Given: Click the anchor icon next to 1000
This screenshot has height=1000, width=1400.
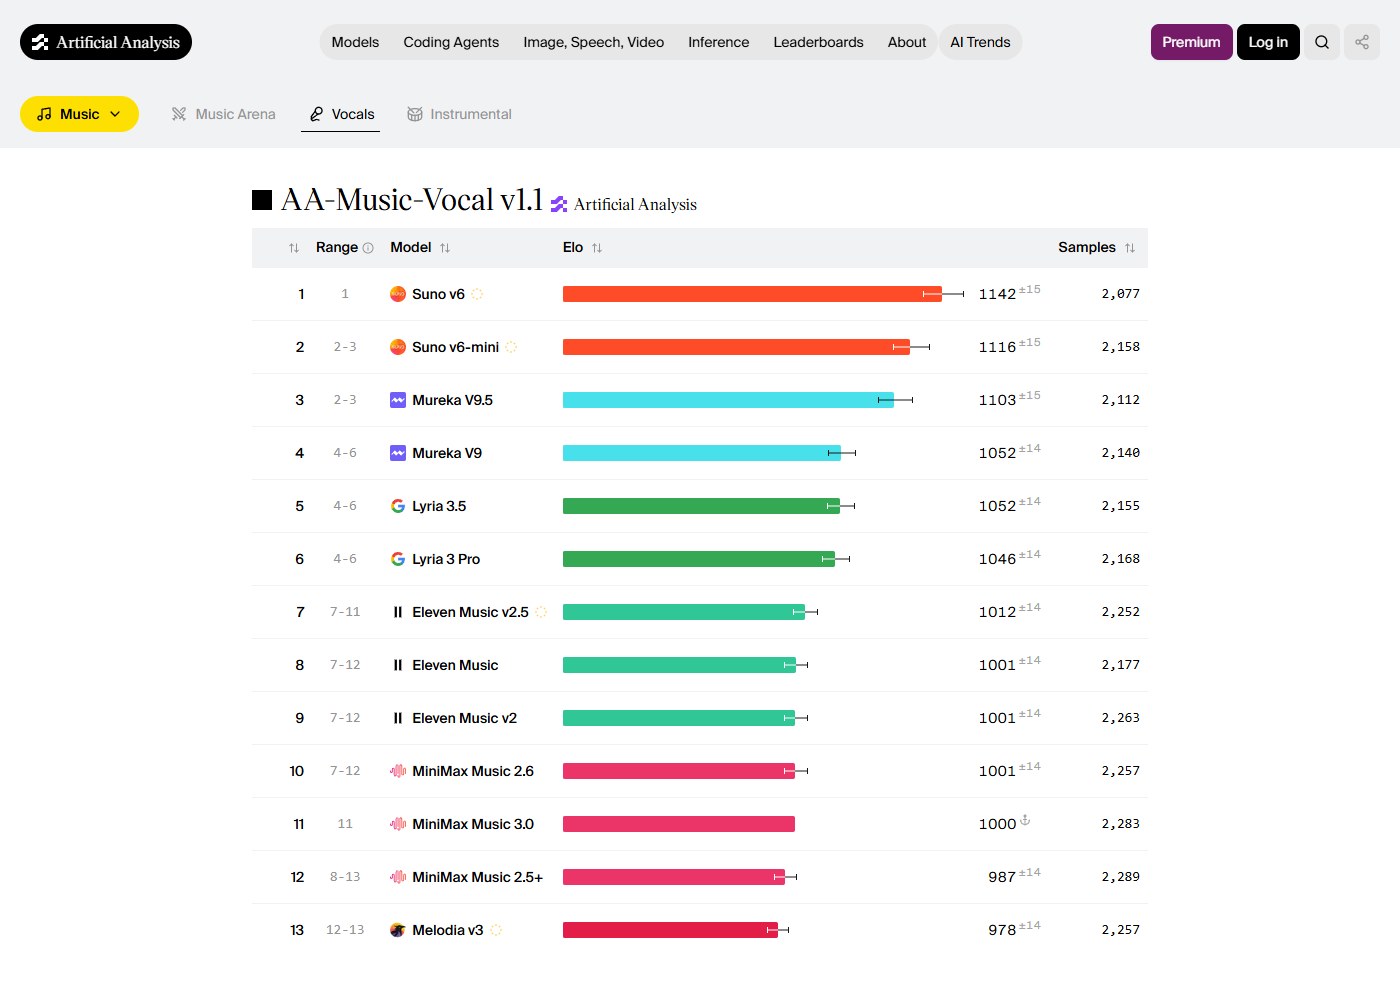Looking at the screenshot, I should [1025, 820].
